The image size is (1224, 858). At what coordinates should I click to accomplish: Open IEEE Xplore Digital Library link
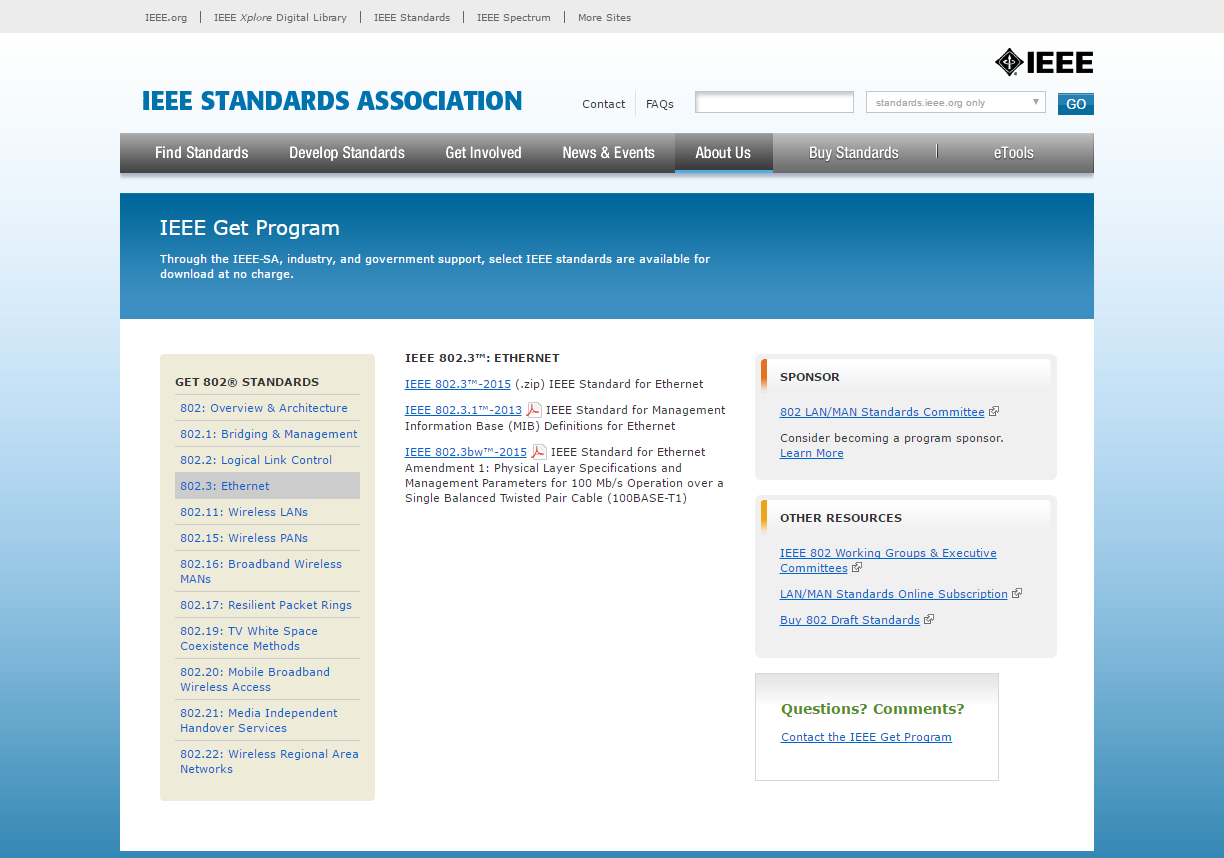280,17
